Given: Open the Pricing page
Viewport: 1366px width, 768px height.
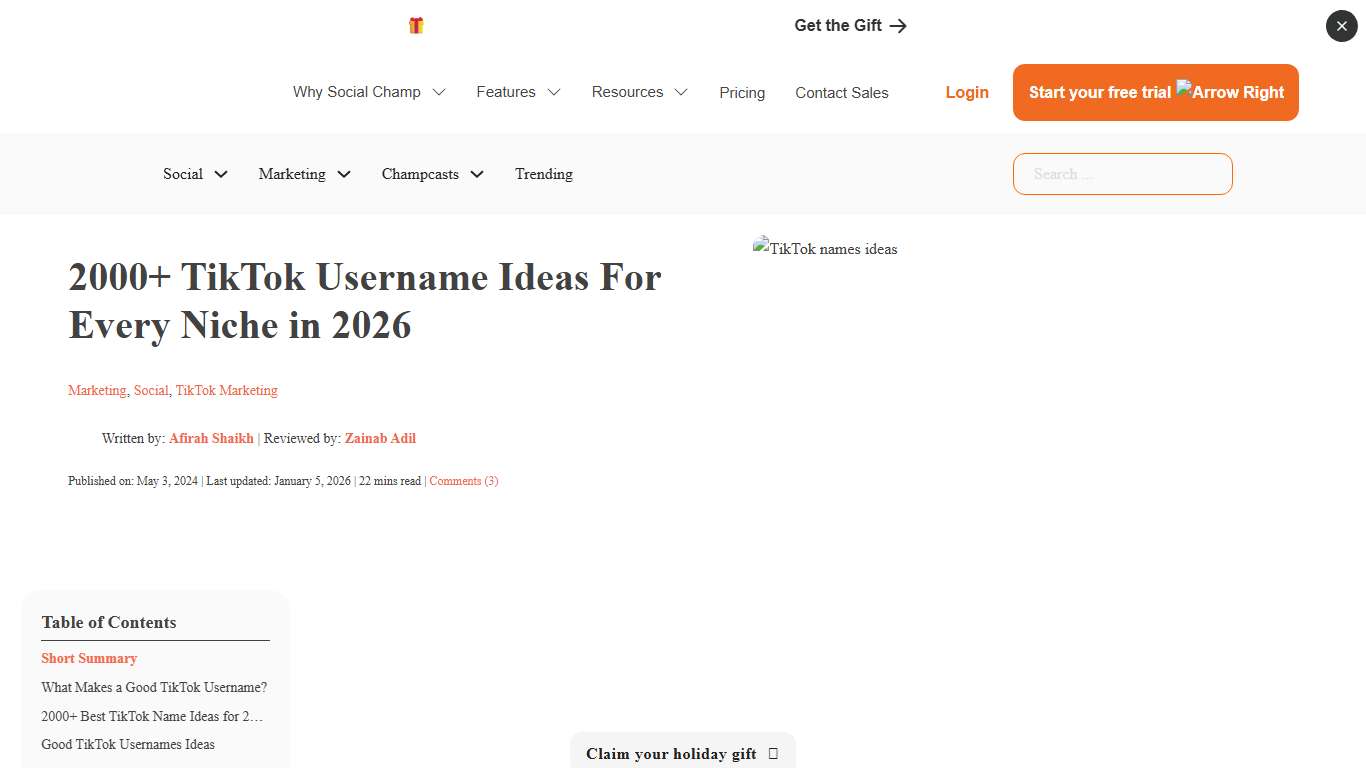Looking at the screenshot, I should click(x=742, y=93).
